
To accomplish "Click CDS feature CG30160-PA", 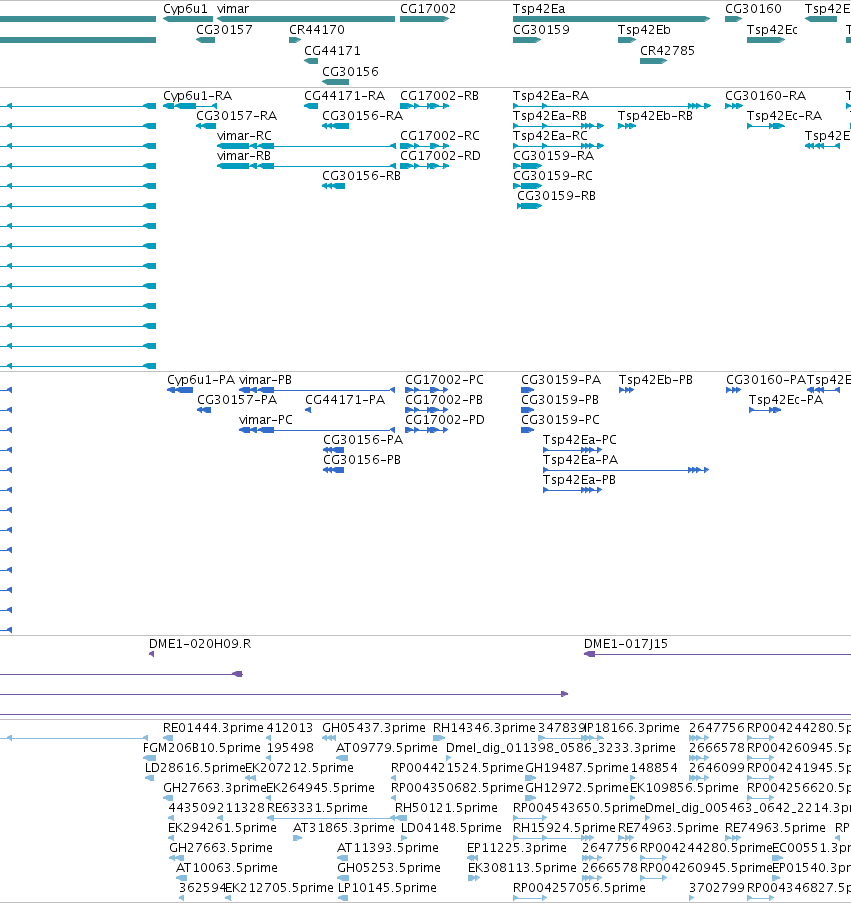I will [x=766, y=380].
